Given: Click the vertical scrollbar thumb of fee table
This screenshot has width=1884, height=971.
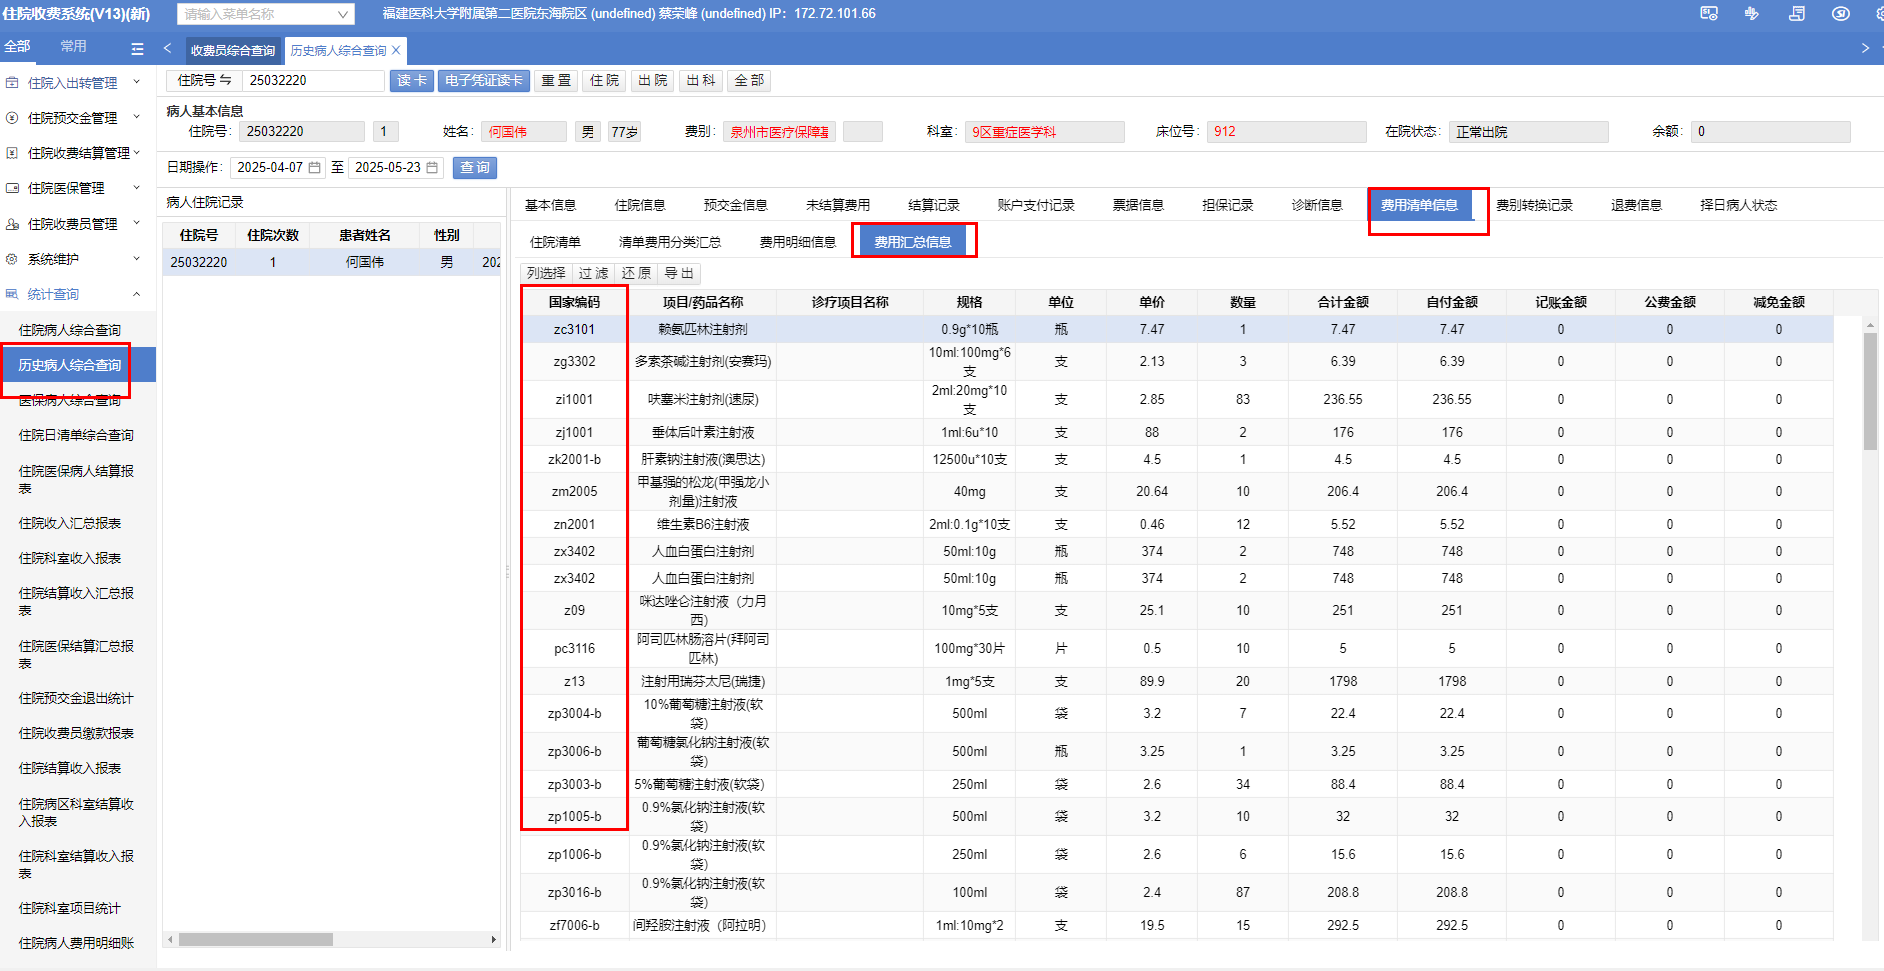Looking at the screenshot, I should click(x=1870, y=392).
